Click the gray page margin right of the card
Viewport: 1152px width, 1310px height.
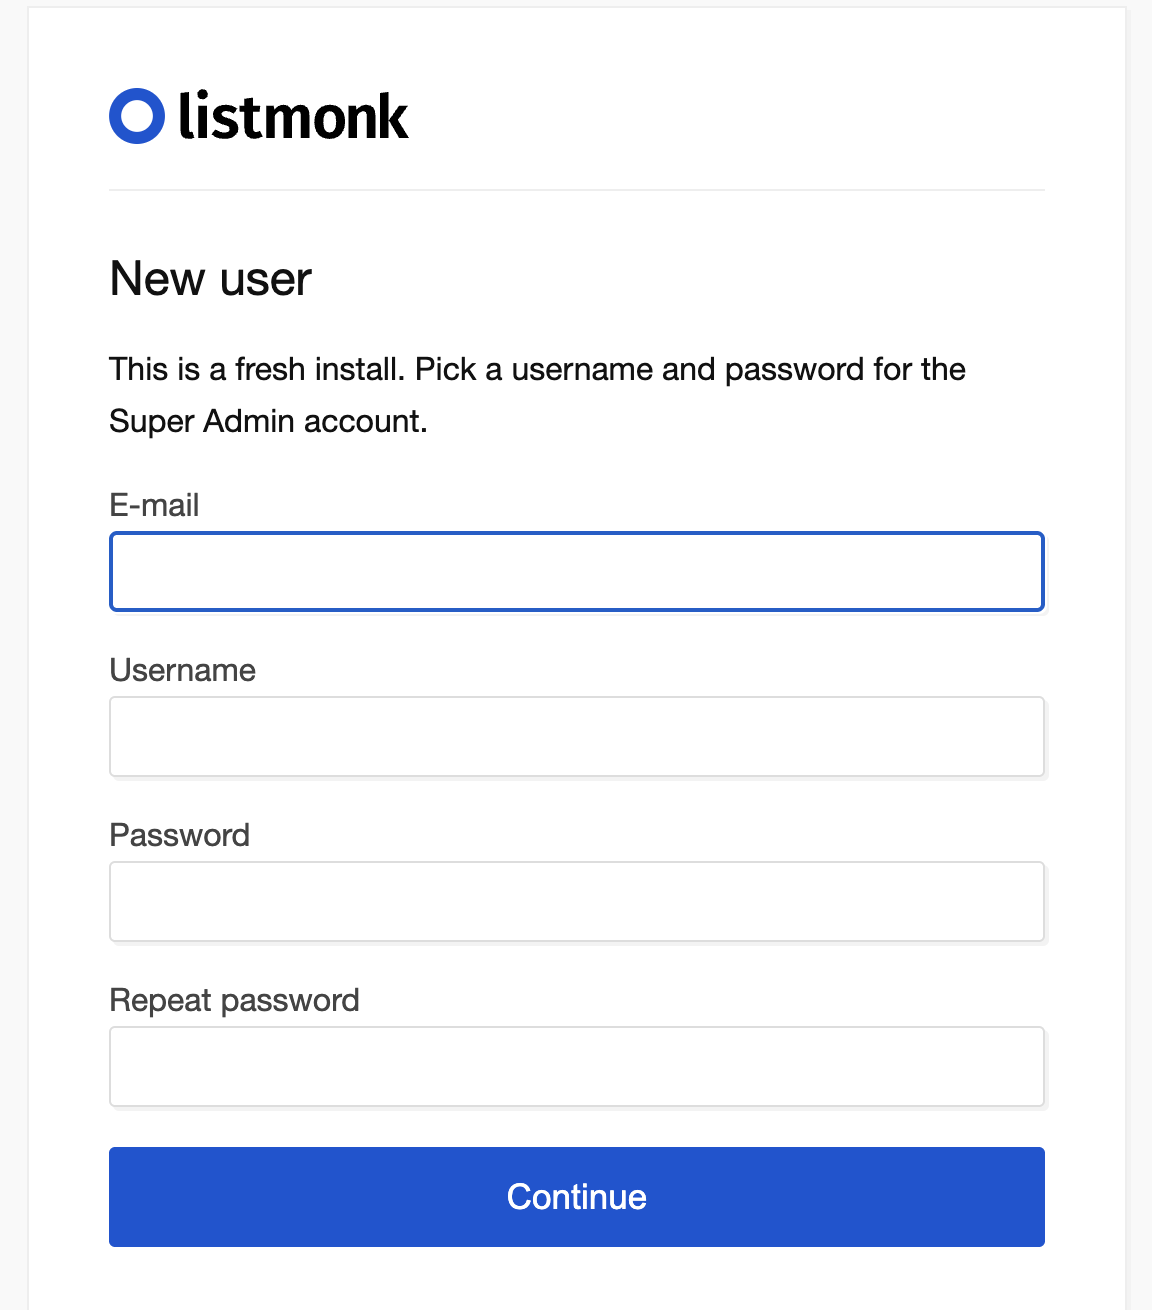tap(1139, 650)
